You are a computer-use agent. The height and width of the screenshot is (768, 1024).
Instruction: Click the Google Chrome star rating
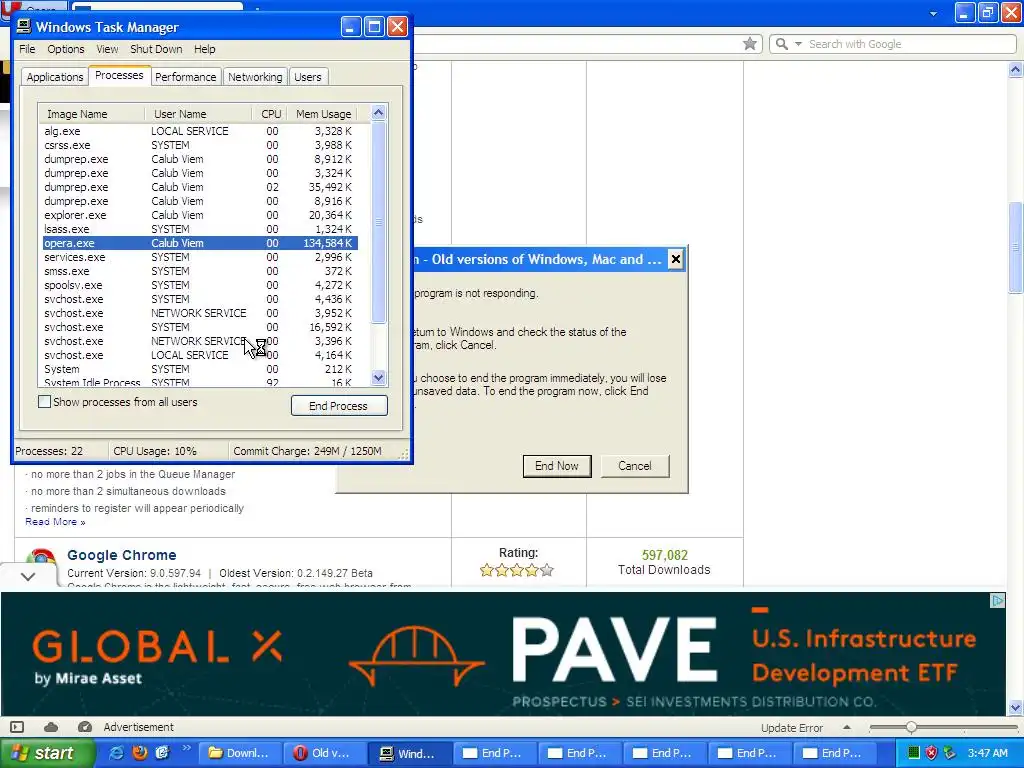click(x=517, y=570)
